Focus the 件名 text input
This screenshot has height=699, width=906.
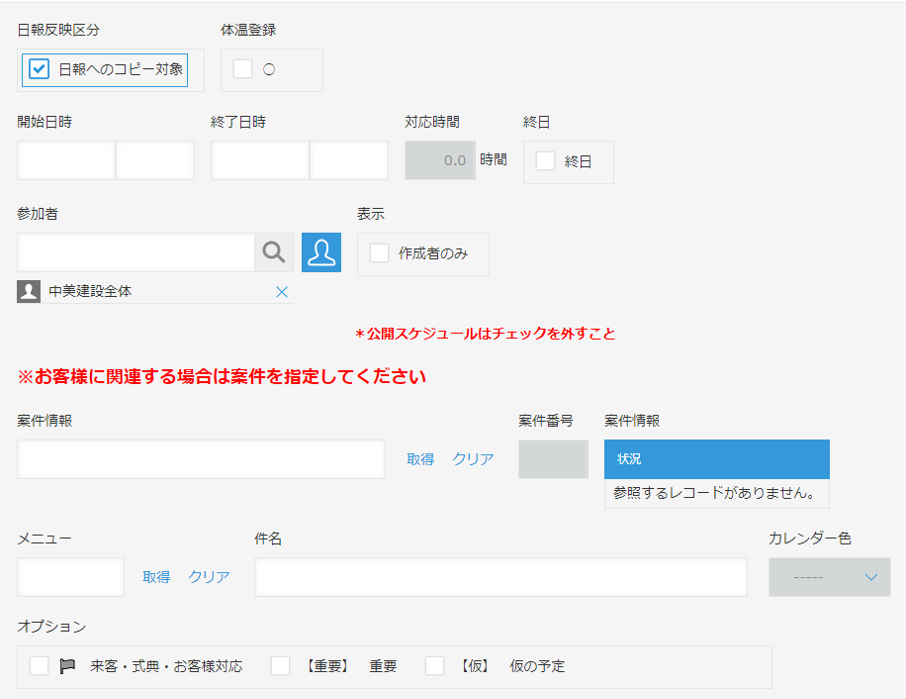501,577
